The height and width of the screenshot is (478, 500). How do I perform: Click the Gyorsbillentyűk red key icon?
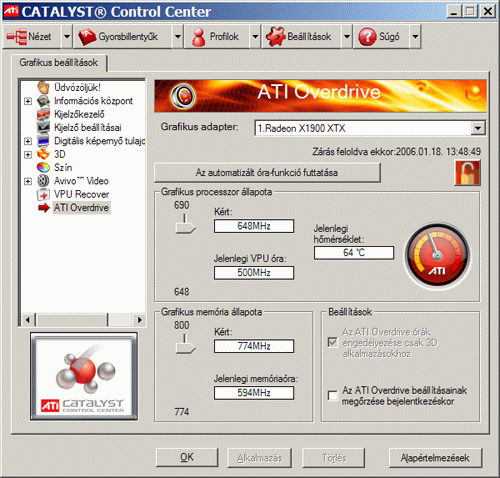(x=87, y=37)
